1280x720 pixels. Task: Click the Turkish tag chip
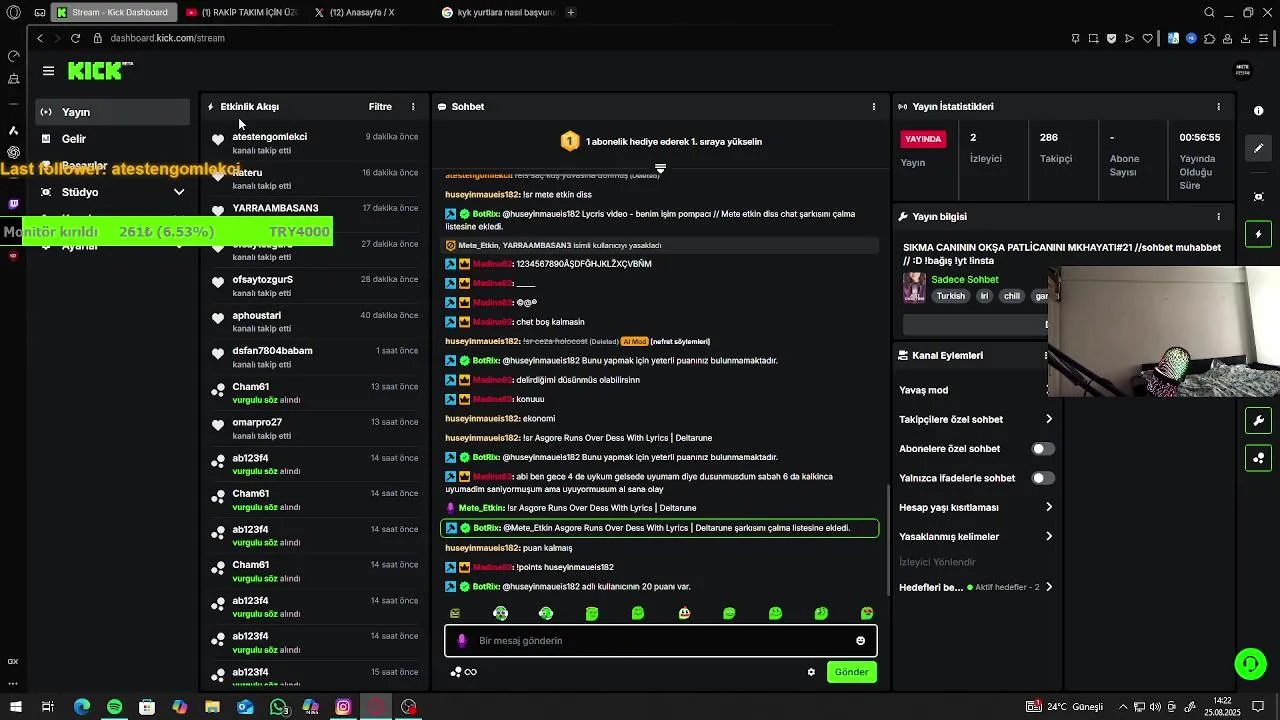(x=951, y=296)
